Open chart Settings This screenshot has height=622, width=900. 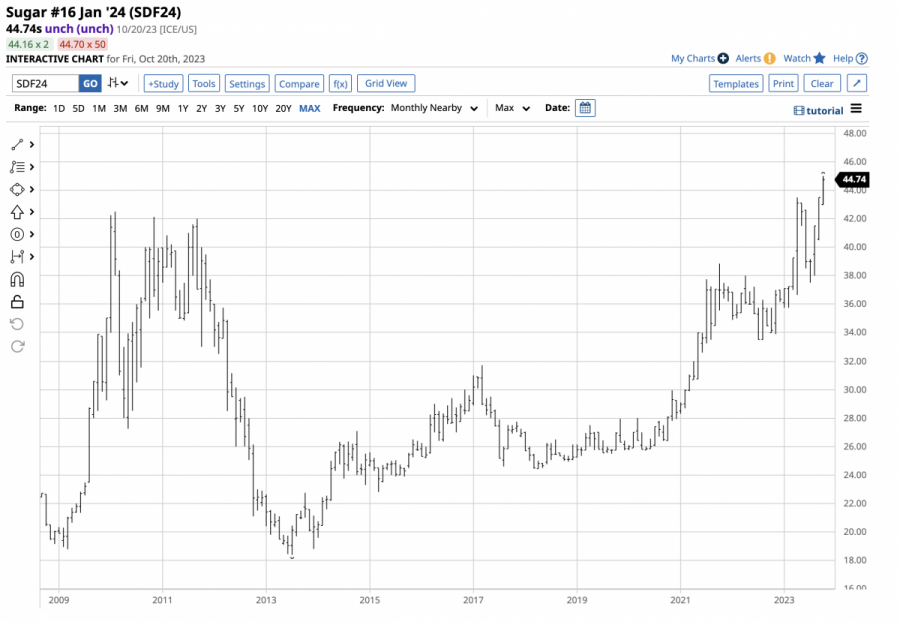(x=247, y=83)
